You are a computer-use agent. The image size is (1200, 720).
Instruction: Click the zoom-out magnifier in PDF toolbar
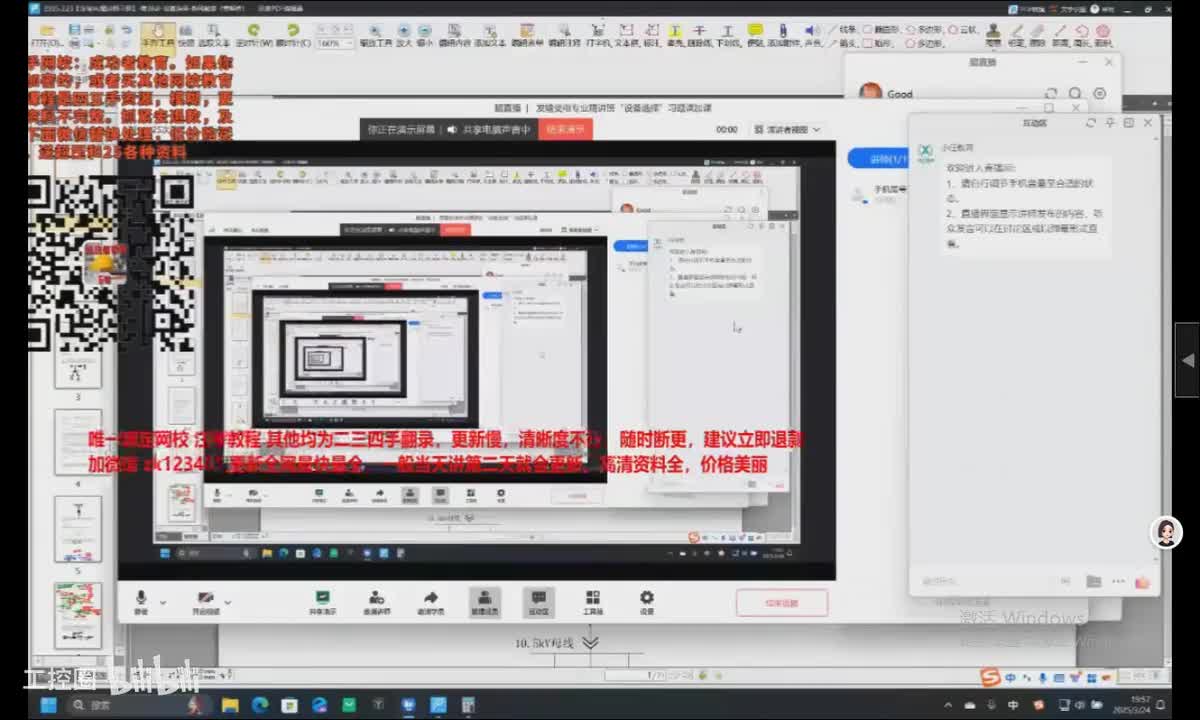pyautogui.click(x=425, y=36)
